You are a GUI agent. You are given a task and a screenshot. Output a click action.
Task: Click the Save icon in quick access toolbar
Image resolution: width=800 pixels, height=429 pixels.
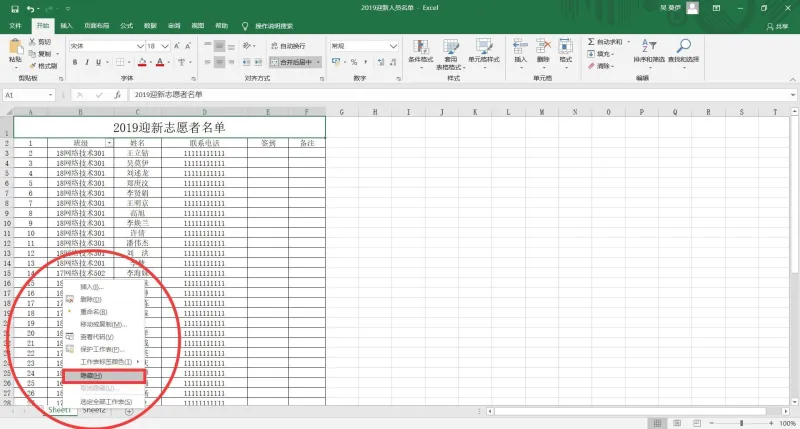point(15,9)
